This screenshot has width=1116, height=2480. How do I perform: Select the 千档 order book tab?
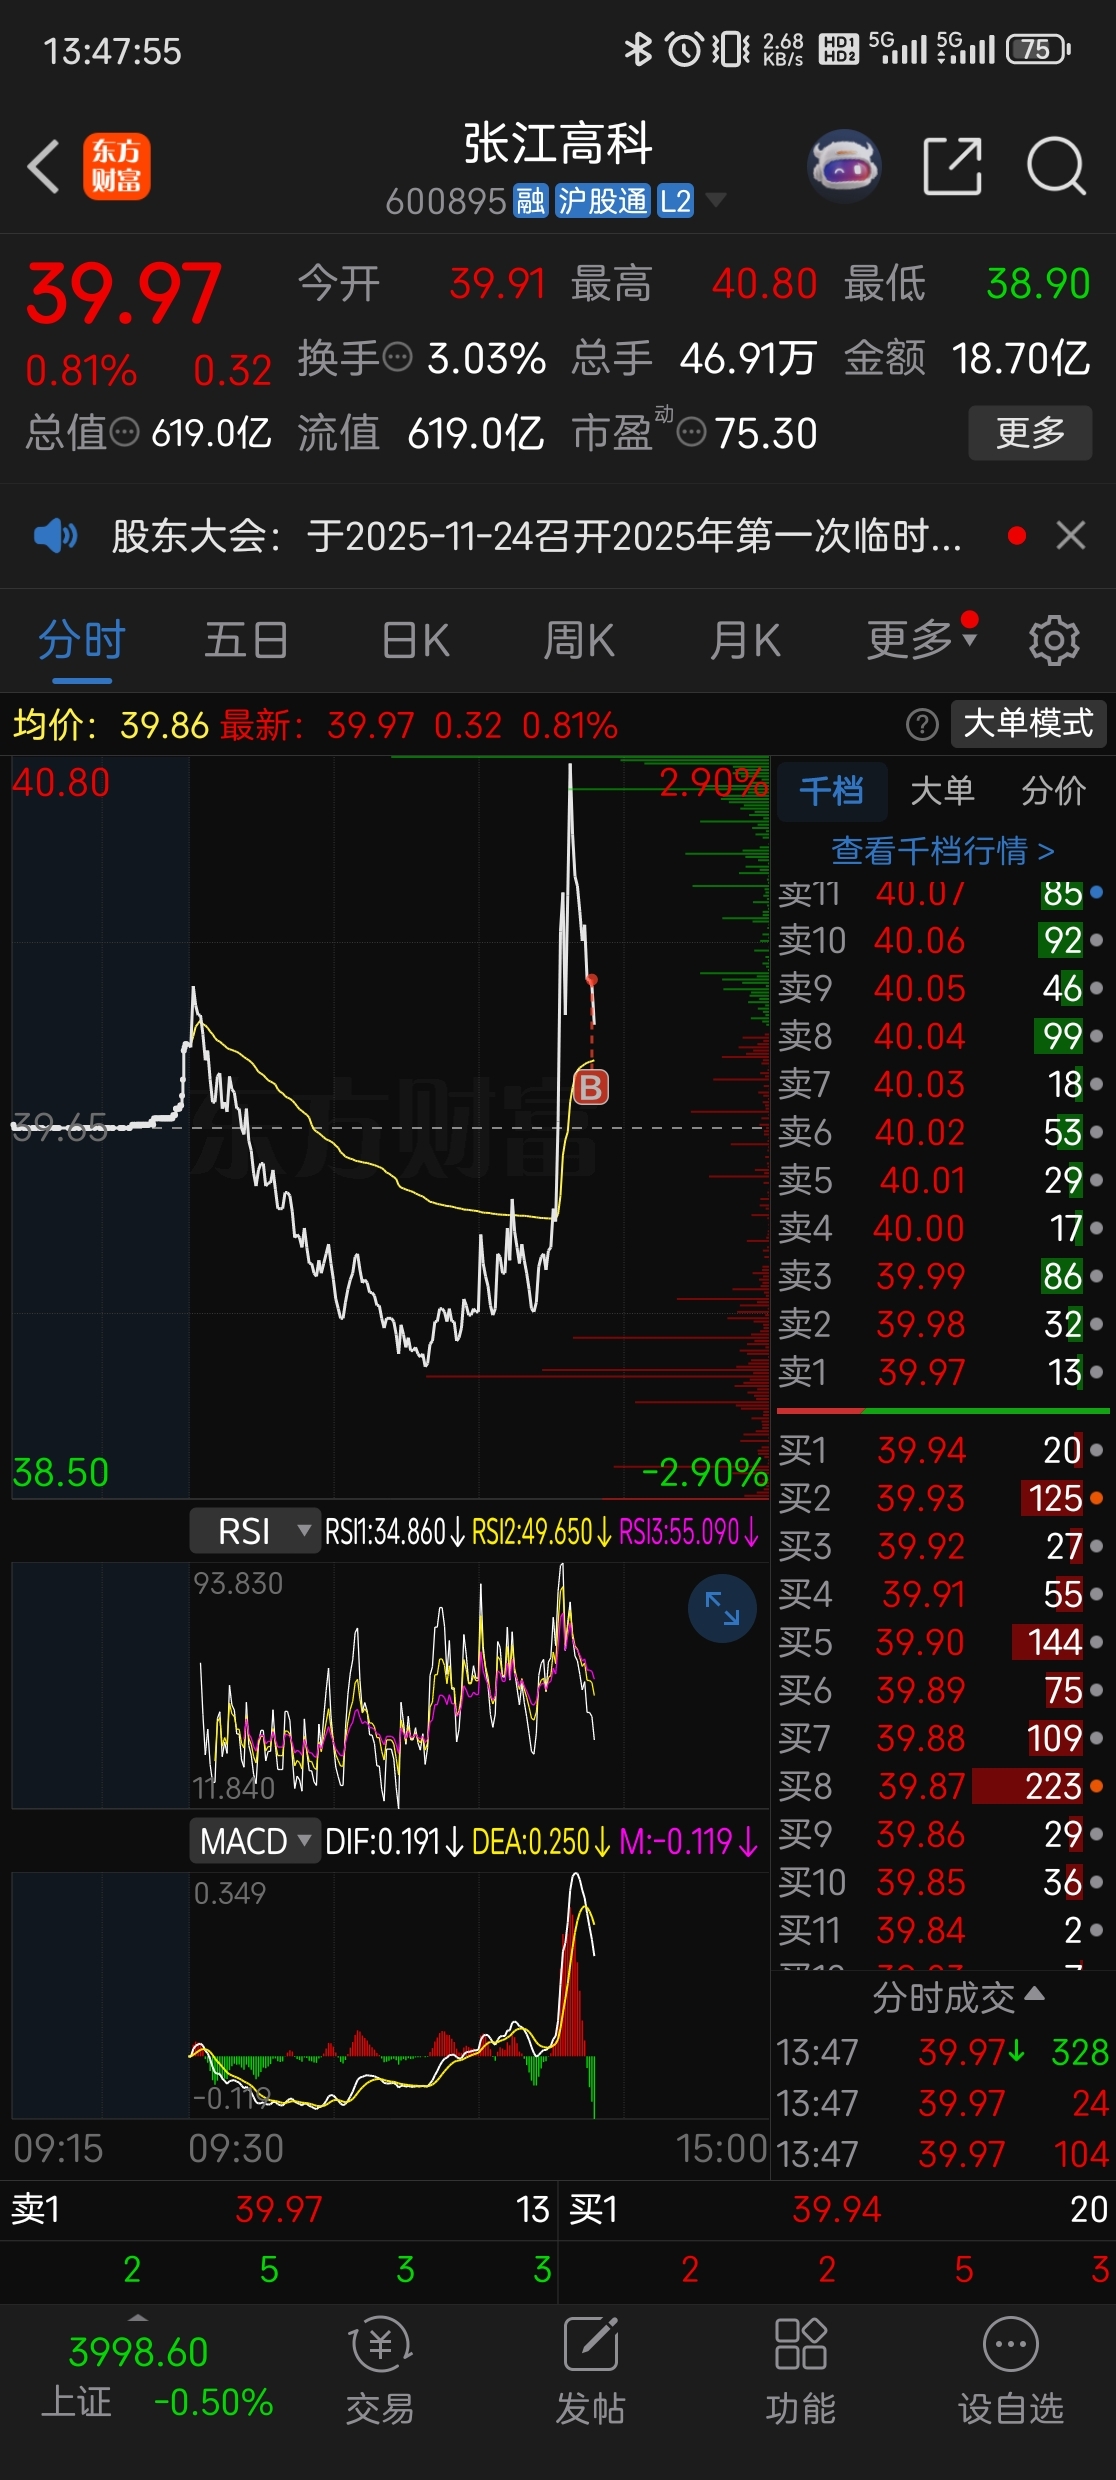[x=832, y=791]
